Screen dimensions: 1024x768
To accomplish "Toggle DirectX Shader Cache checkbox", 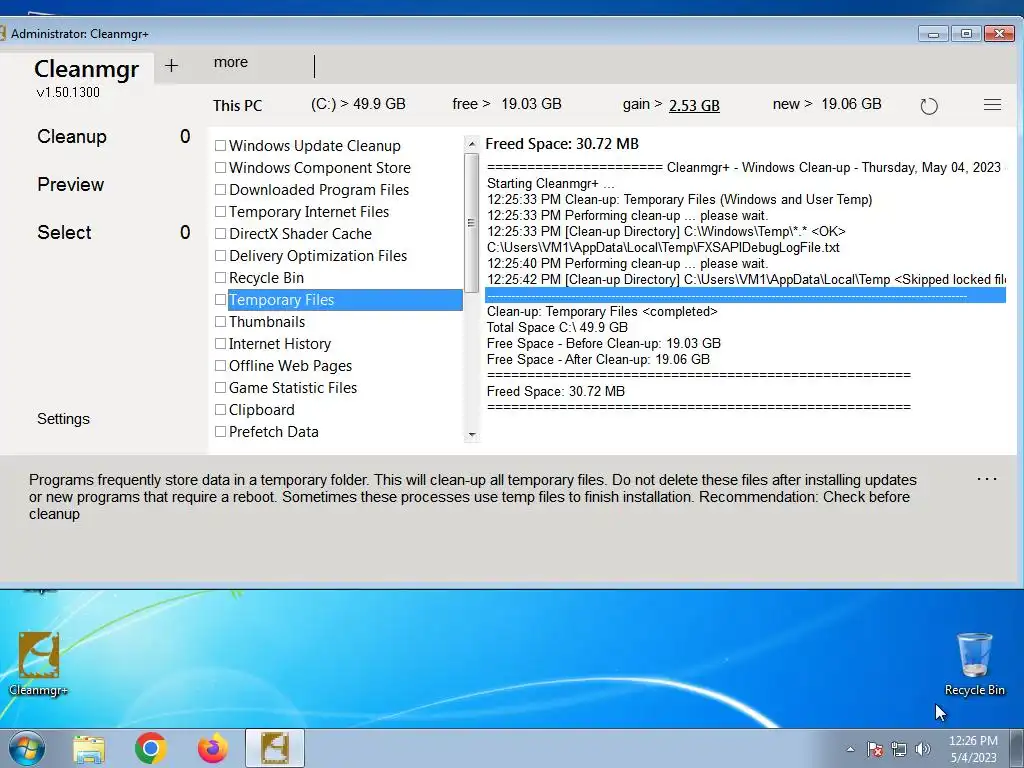I will coord(221,234).
